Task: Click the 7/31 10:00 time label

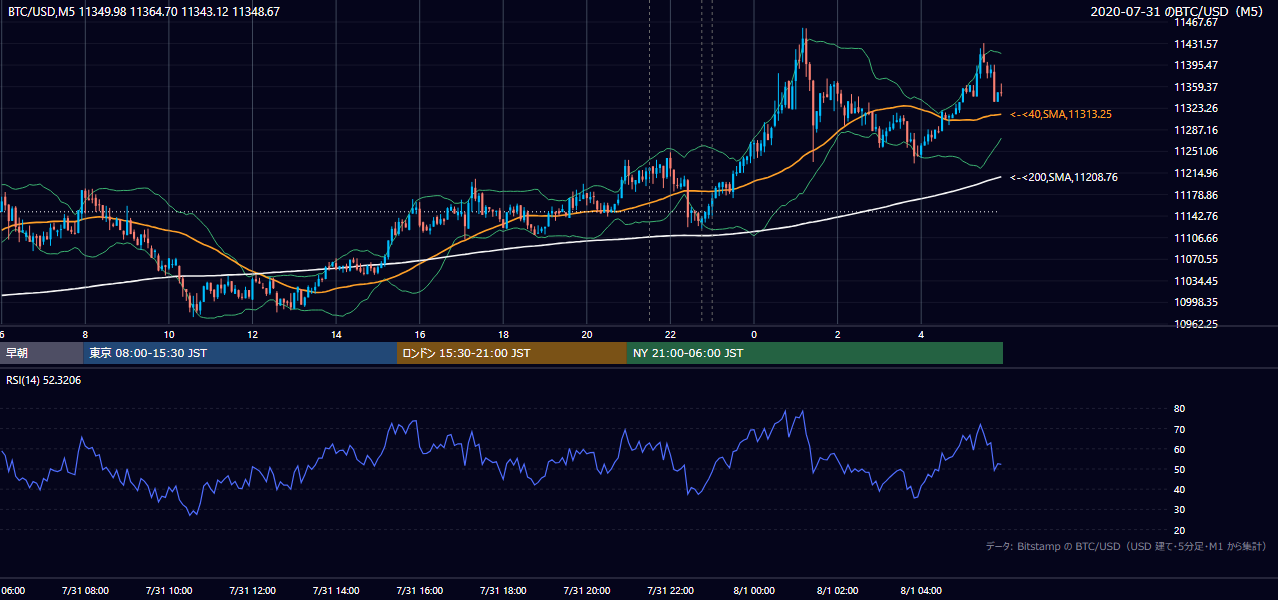Action: click(168, 590)
